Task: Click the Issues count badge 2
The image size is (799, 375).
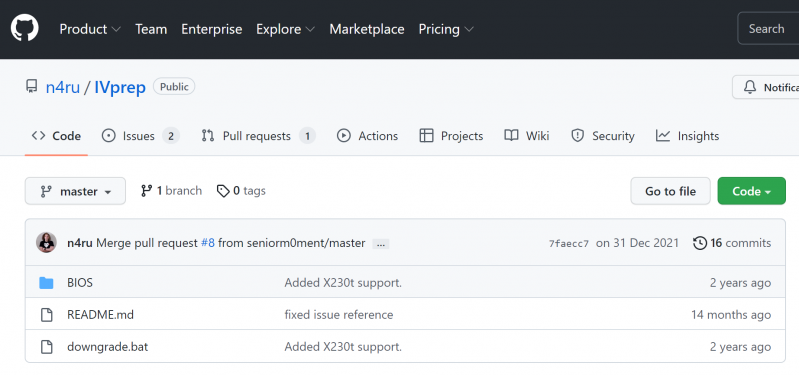Action: (171, 136)
